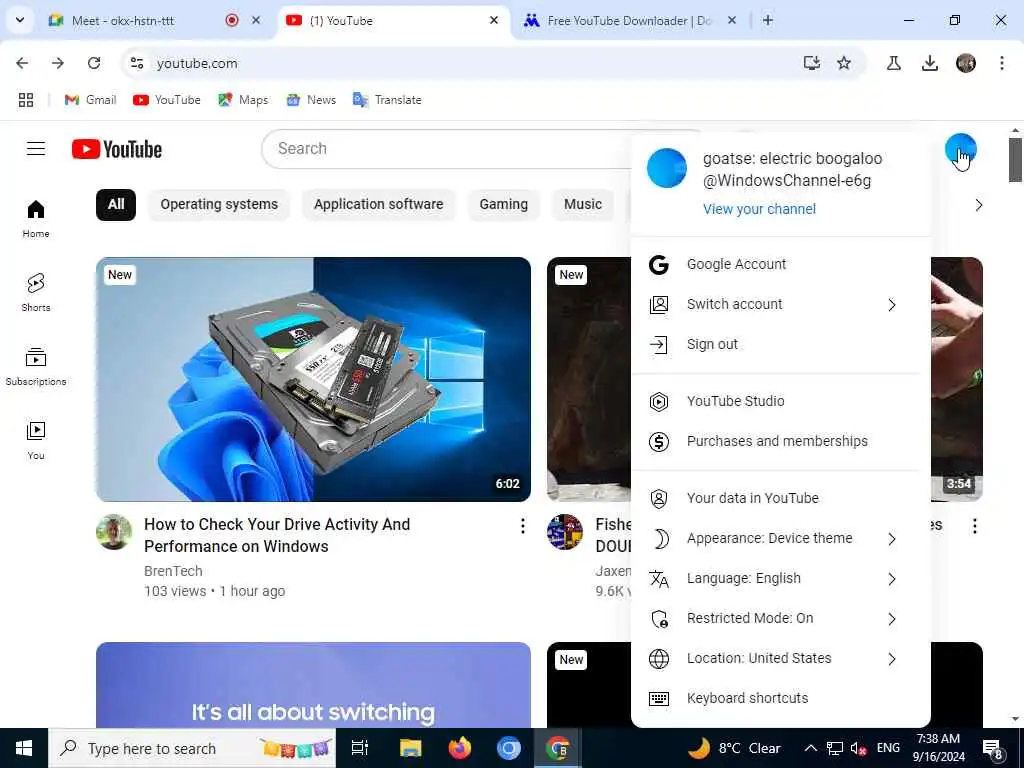Open File Explorer from the taskbar

tap(411, 748)
